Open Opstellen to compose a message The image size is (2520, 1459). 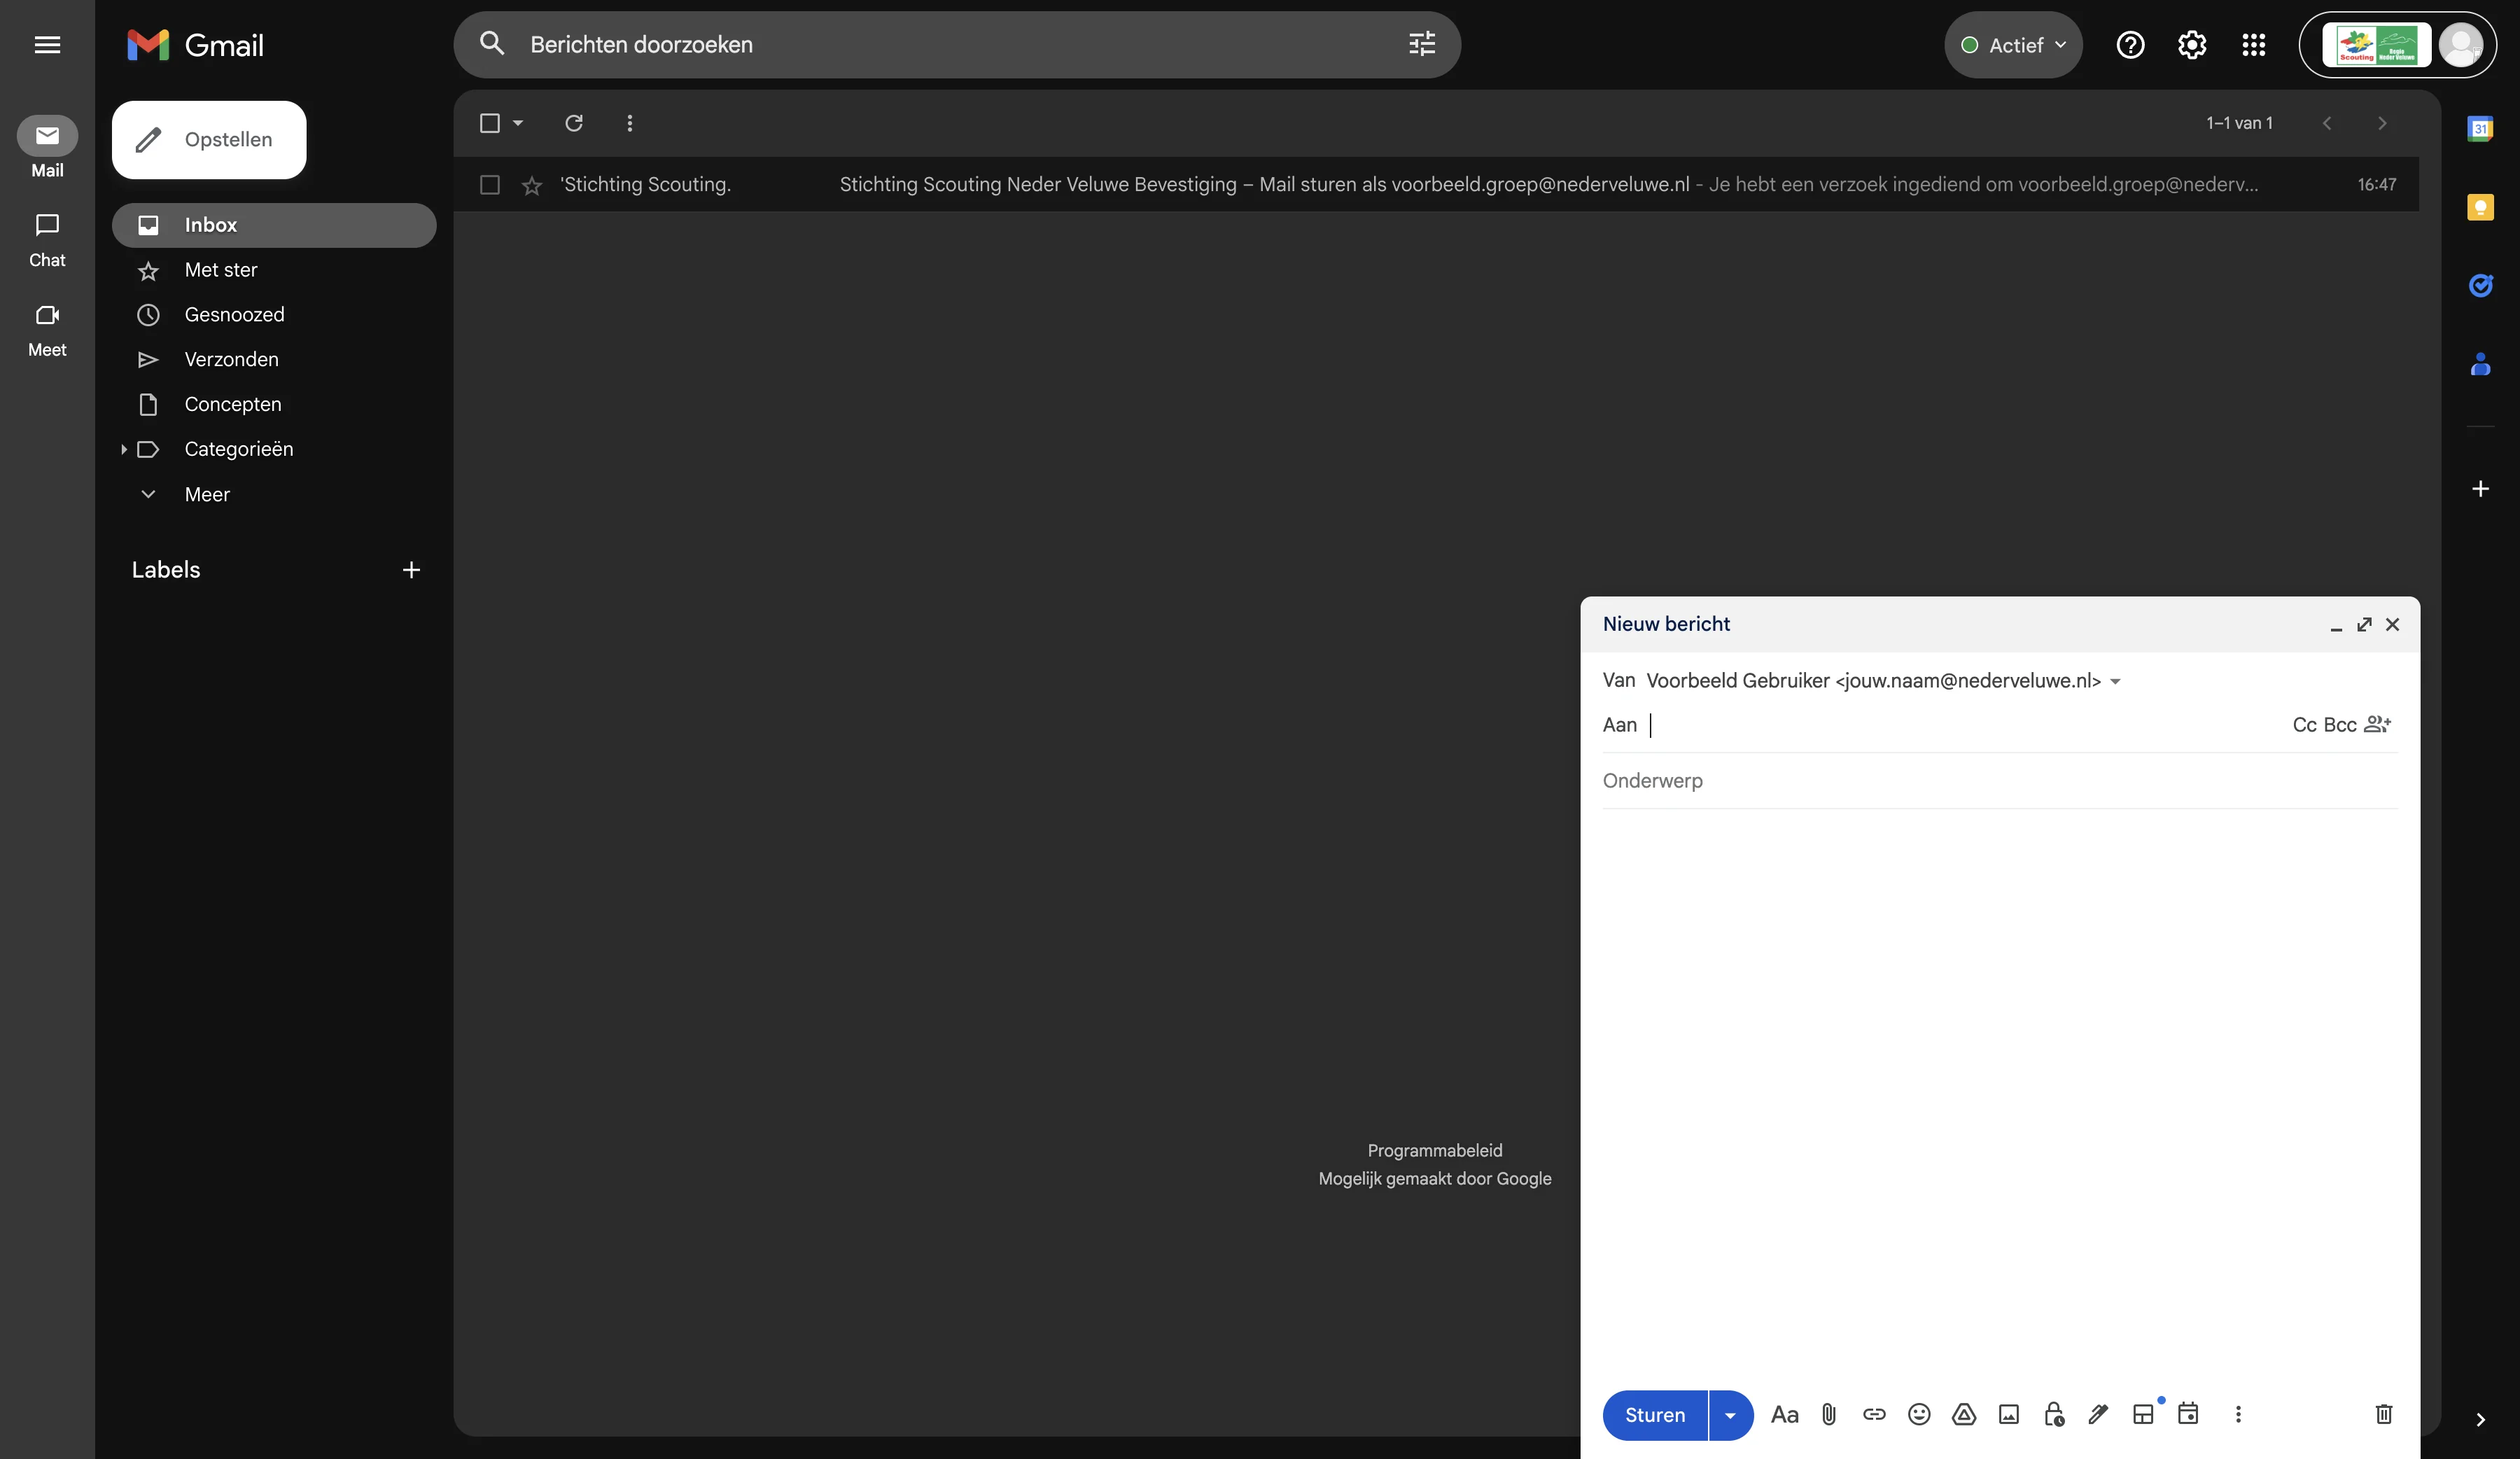(x=208, y=139)
